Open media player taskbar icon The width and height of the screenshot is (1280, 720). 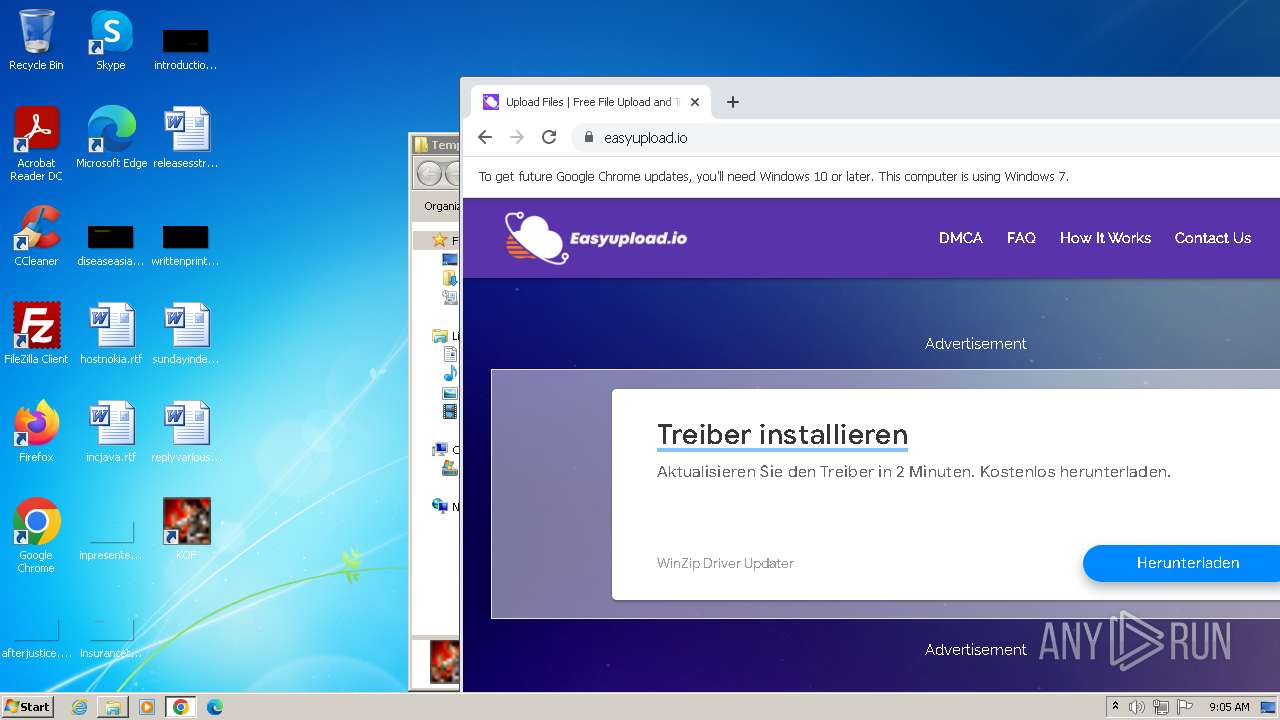147,707
